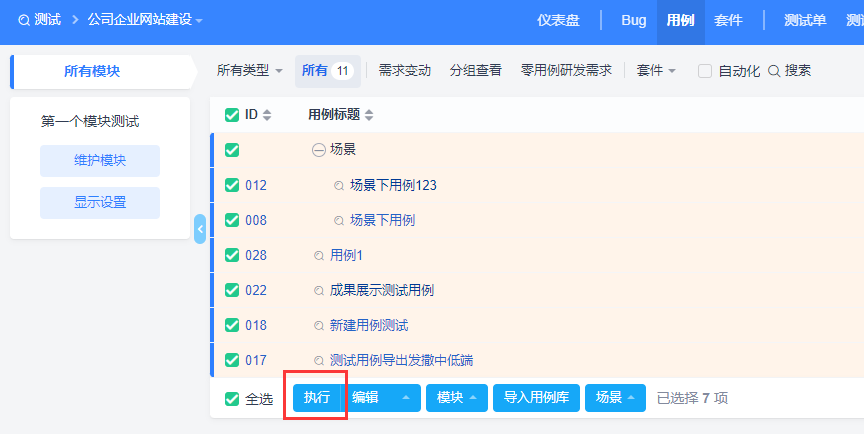Show 零用例研发需求 filter

pyautogui.click(x=566, y=70)
